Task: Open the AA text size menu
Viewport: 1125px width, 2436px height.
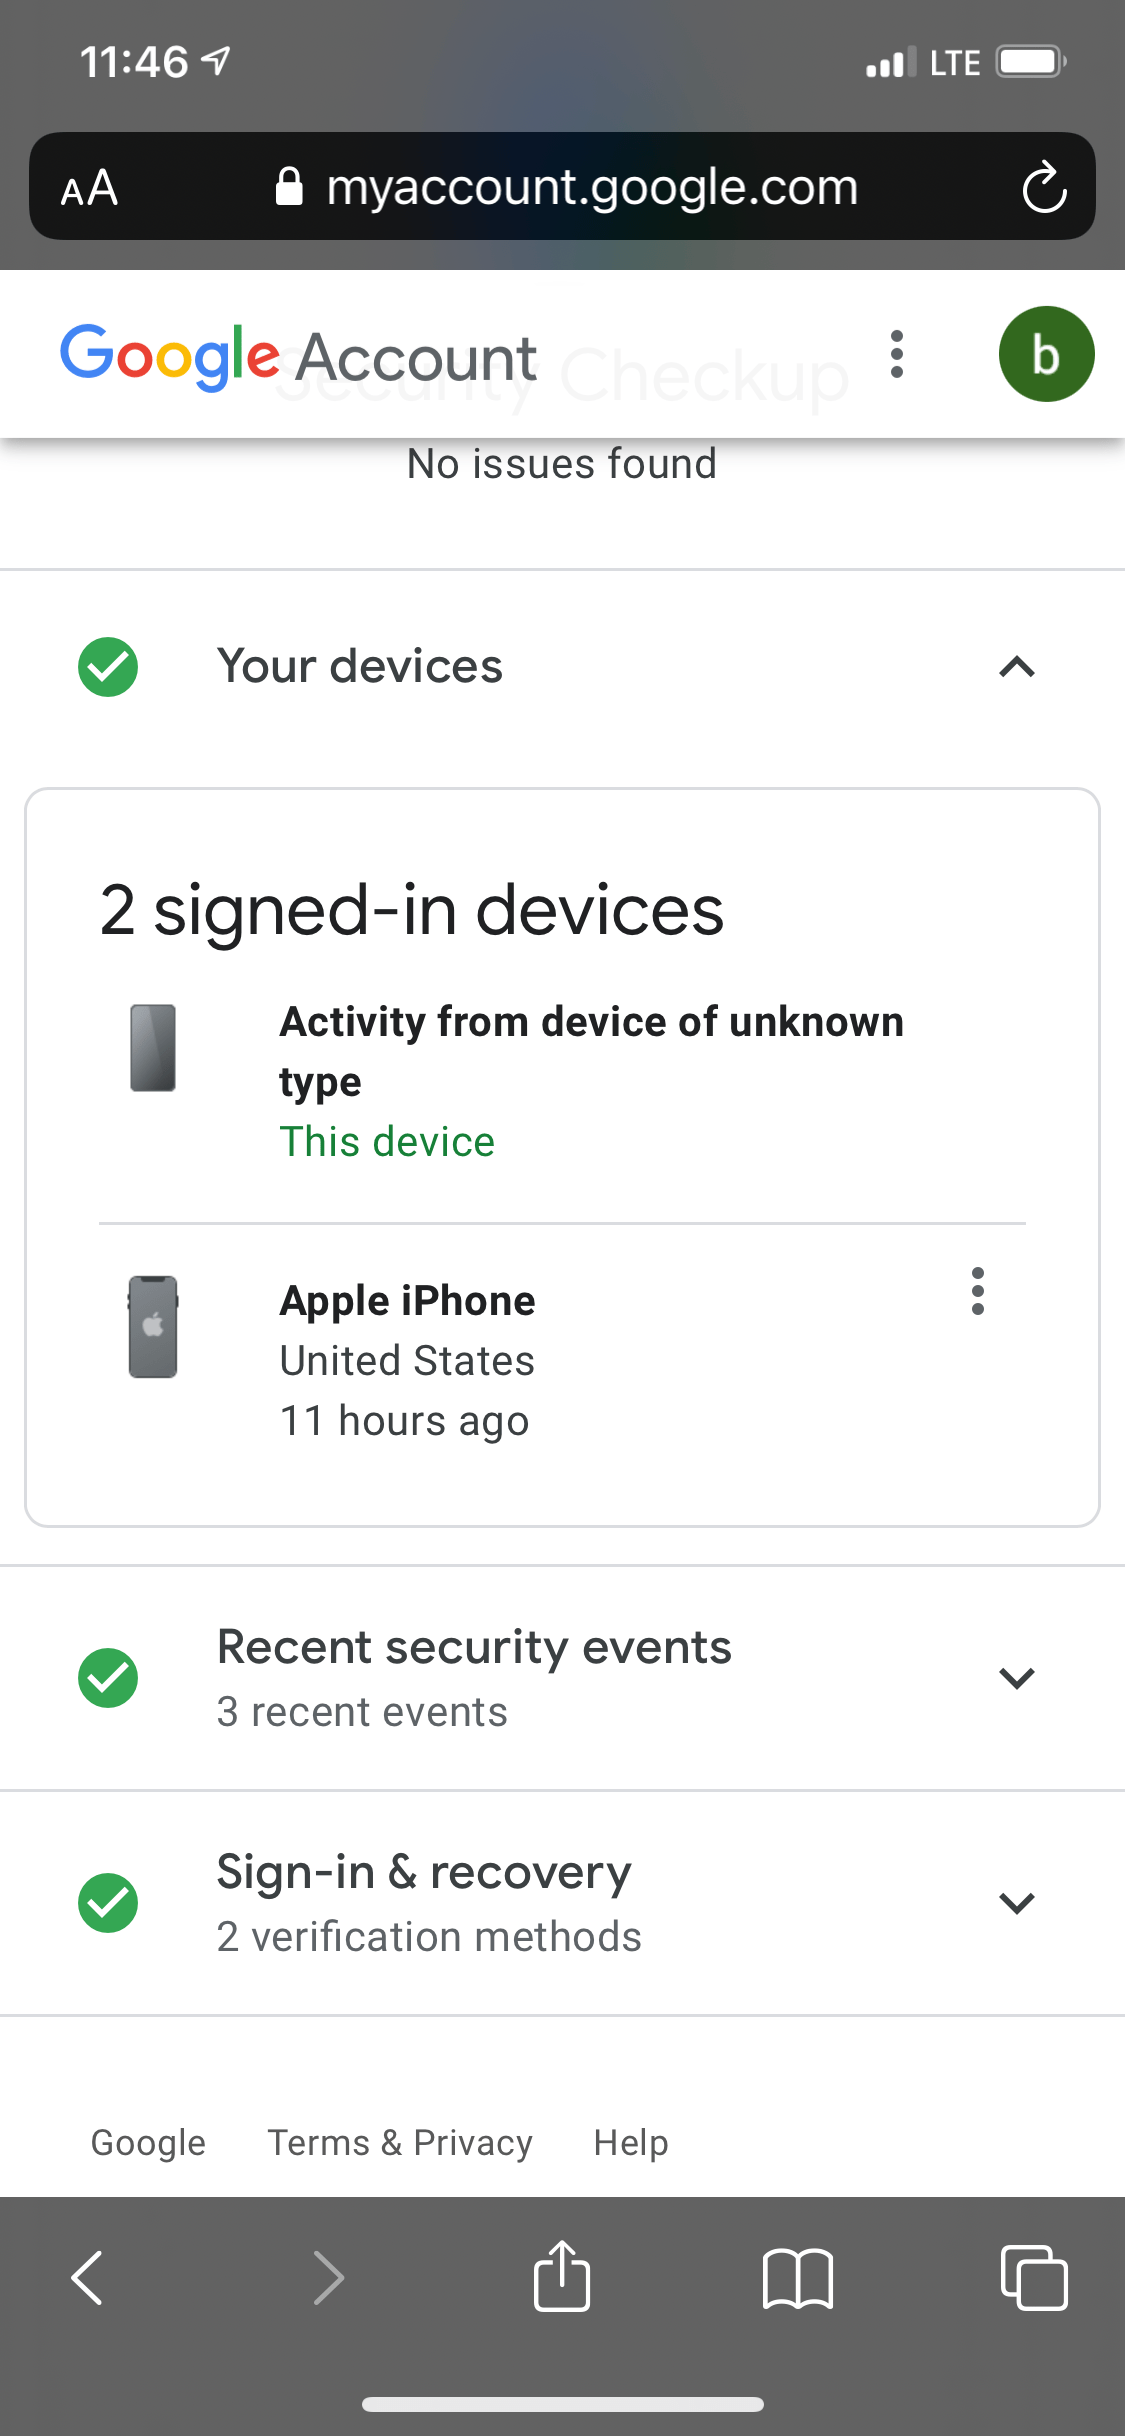Action: pos(89,188)
